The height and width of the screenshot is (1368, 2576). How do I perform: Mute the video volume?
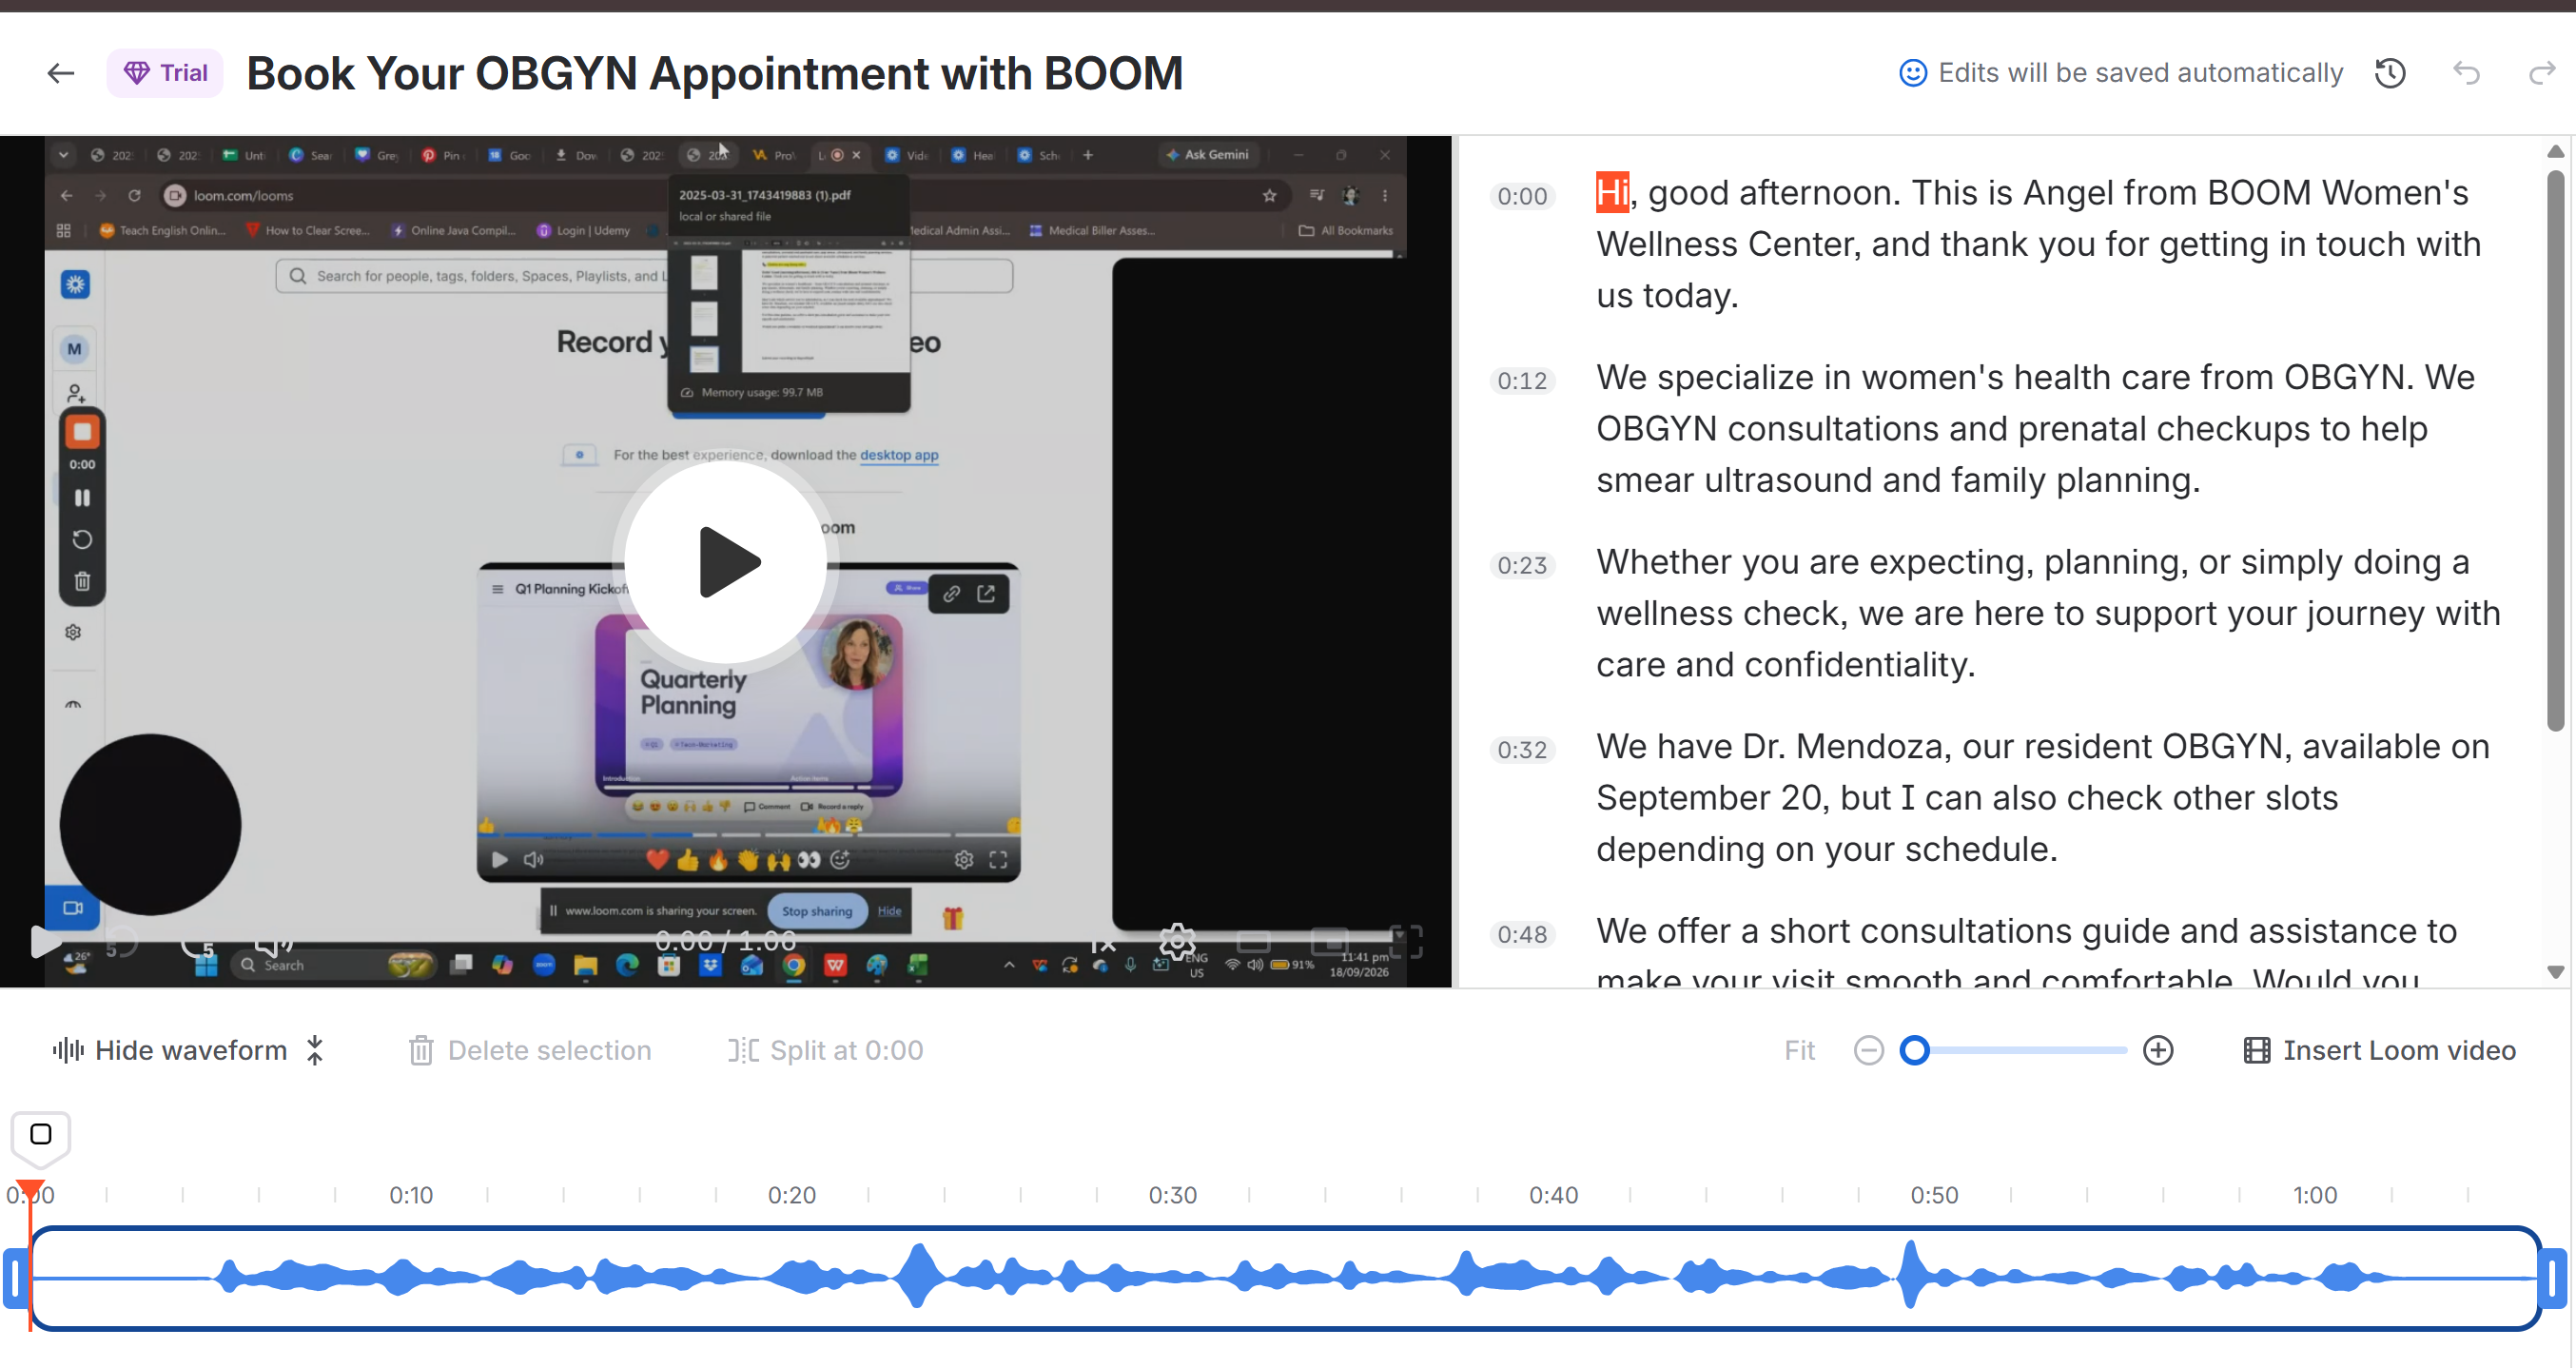272,941
